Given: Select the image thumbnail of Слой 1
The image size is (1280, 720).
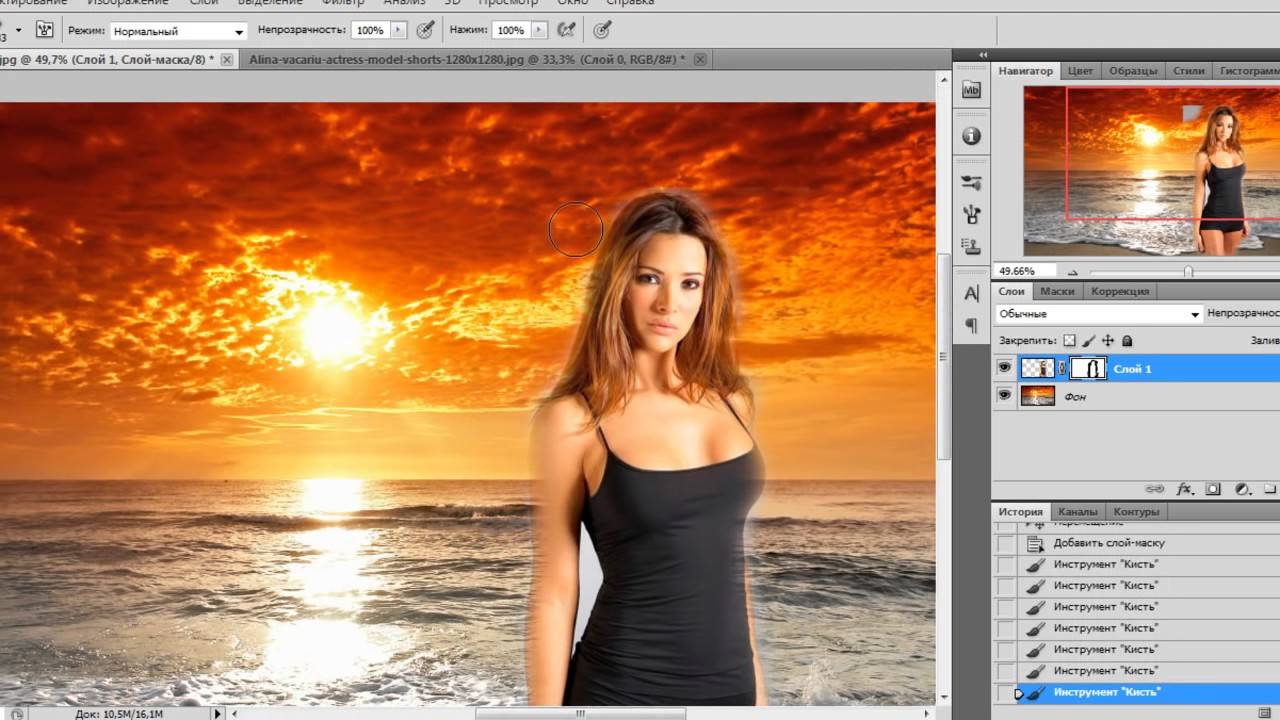Looking at the screenshot, I should coord(1037,369).
